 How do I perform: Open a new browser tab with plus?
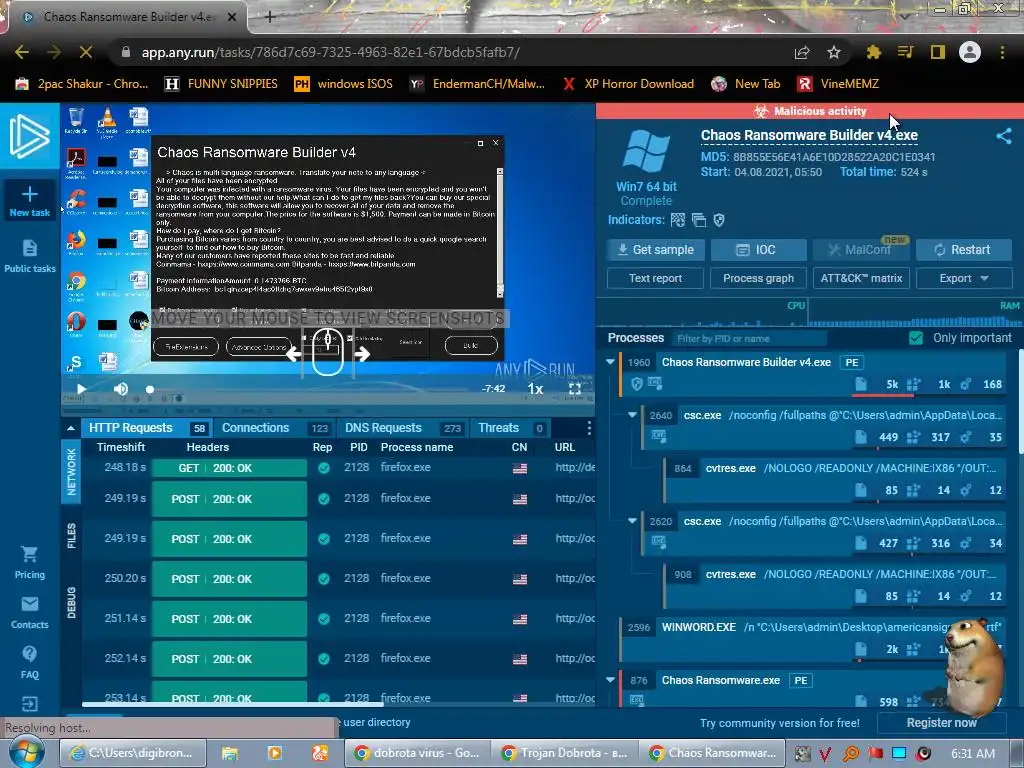(x=270, y=17)
